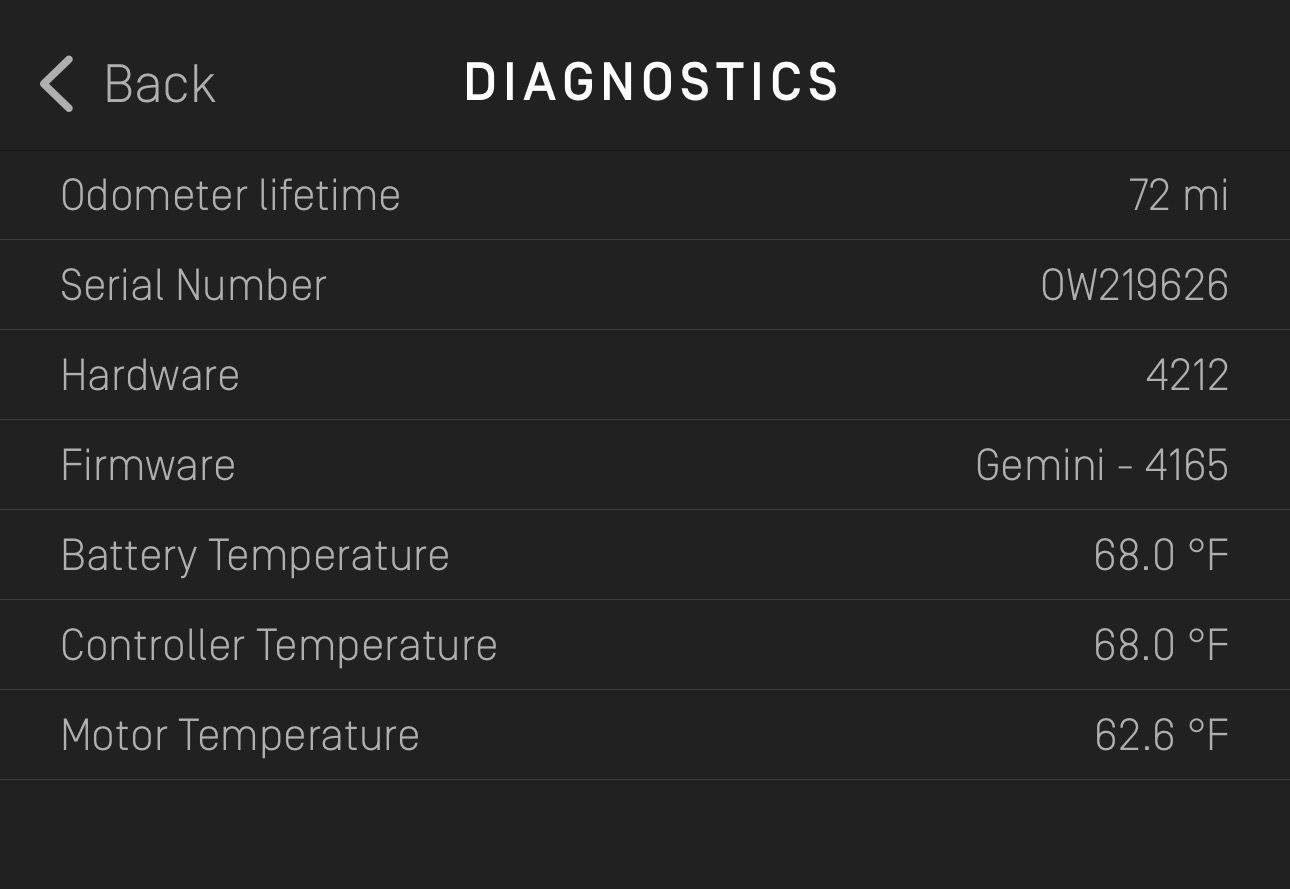
Task: Tap the DIAGNOSTICS page title
Action: [652, 82]
